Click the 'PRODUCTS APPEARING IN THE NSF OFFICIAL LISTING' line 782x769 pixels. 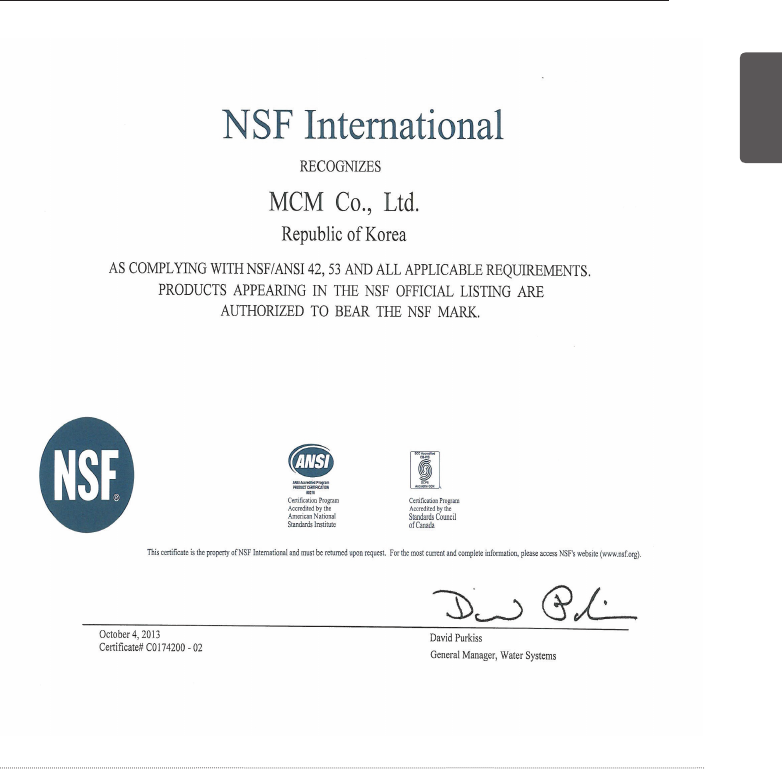tap(351, 290)
